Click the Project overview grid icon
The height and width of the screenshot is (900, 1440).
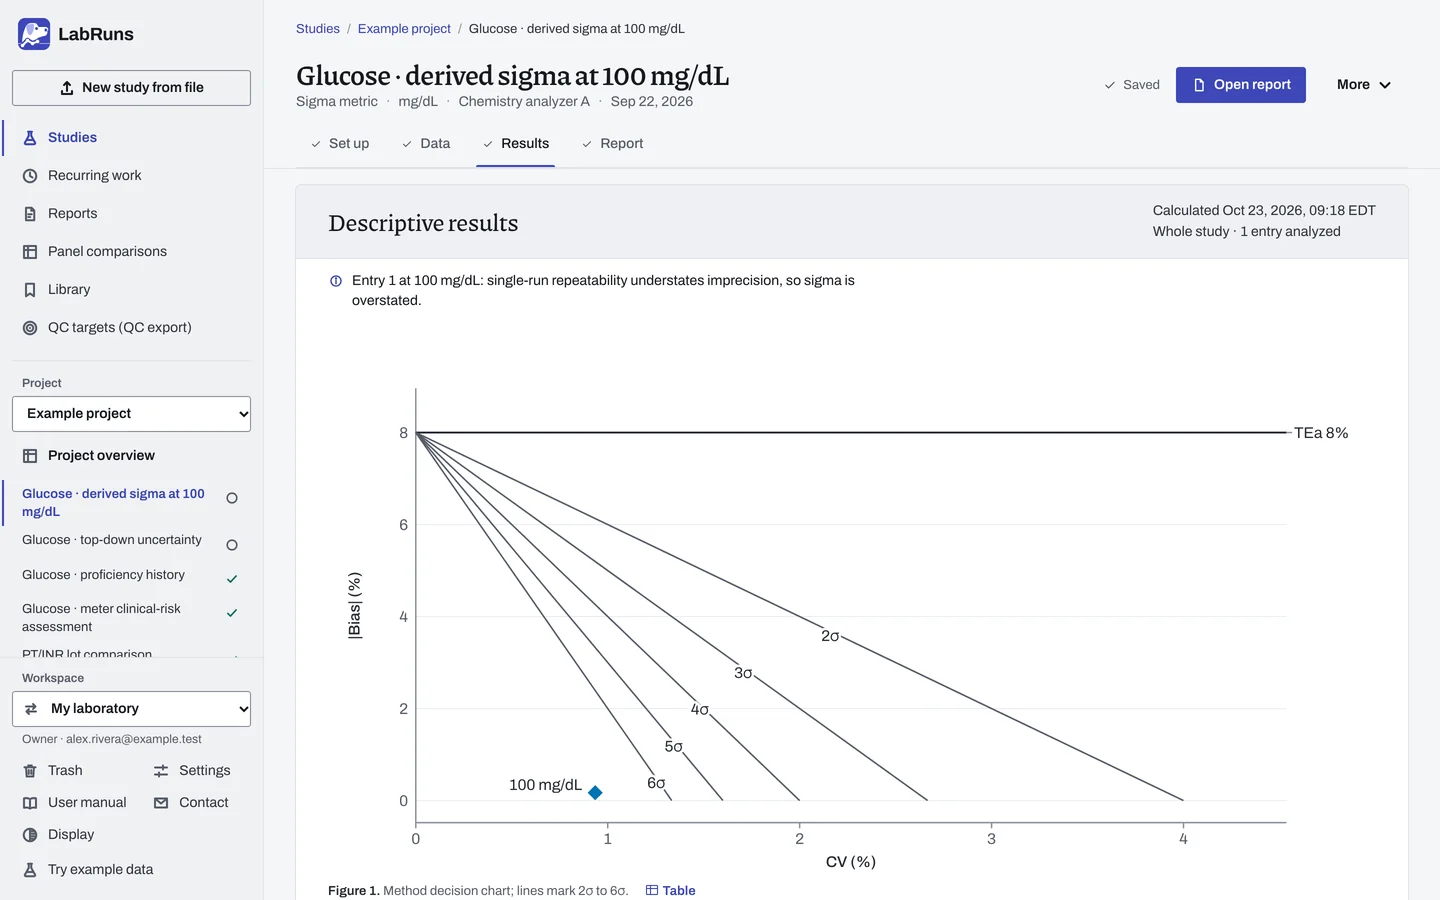point(30,456)
